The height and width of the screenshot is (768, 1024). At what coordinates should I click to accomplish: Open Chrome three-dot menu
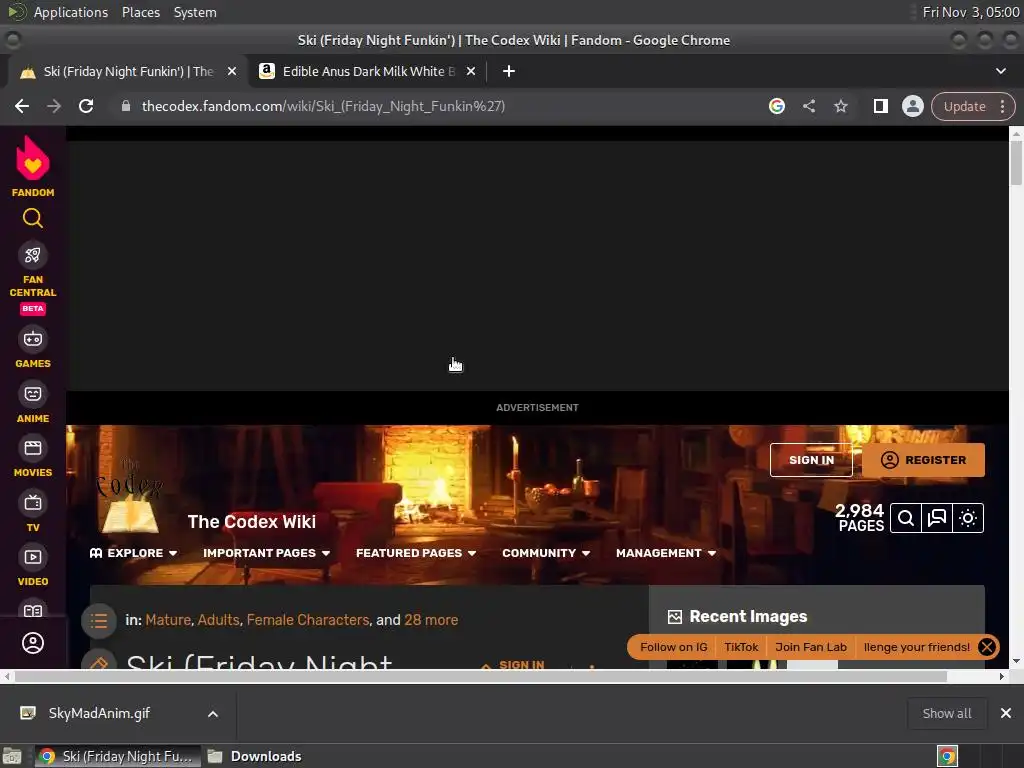tap(1002, 106)
